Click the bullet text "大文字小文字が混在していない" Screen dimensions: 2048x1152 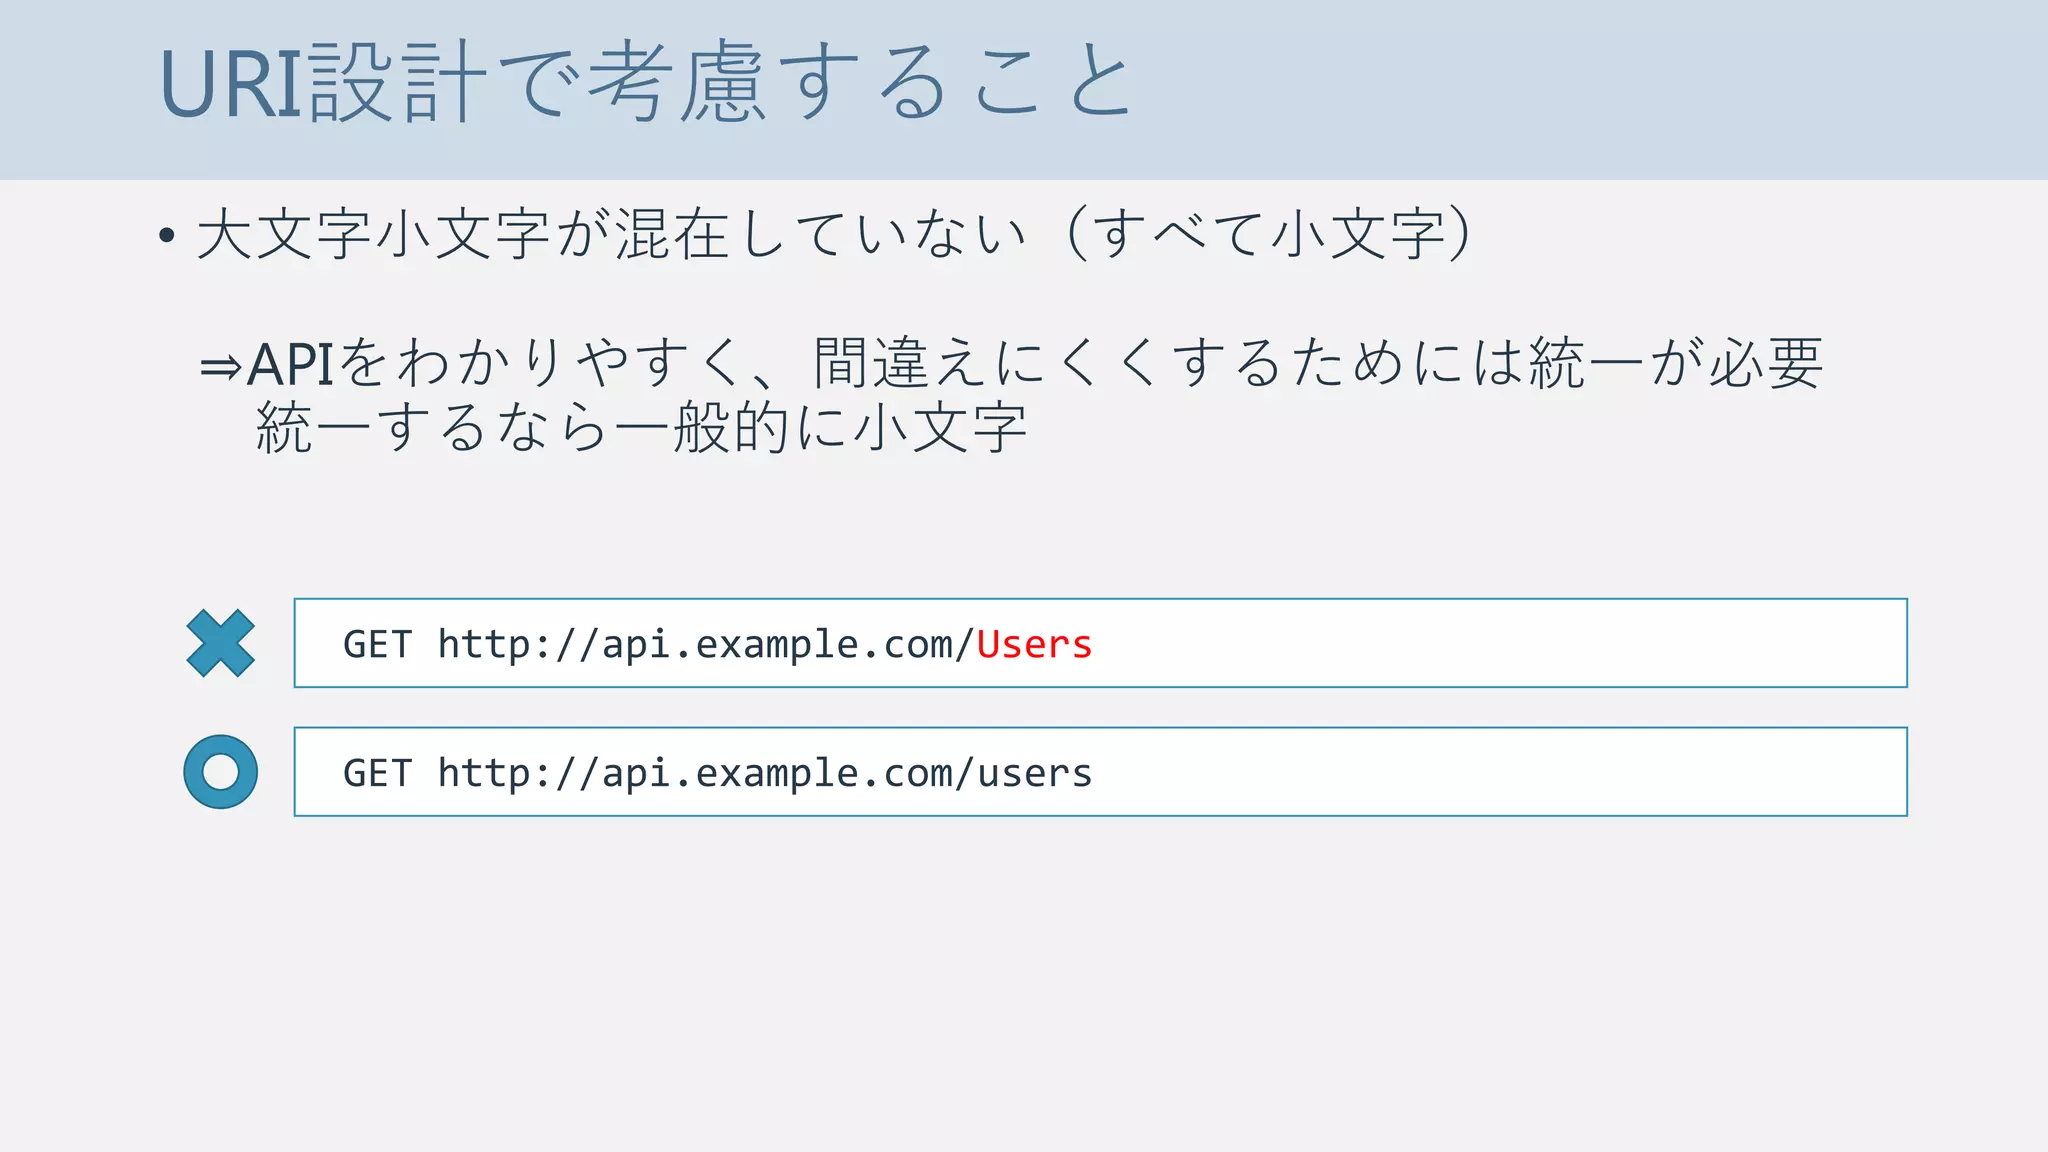tap(612, 235)
